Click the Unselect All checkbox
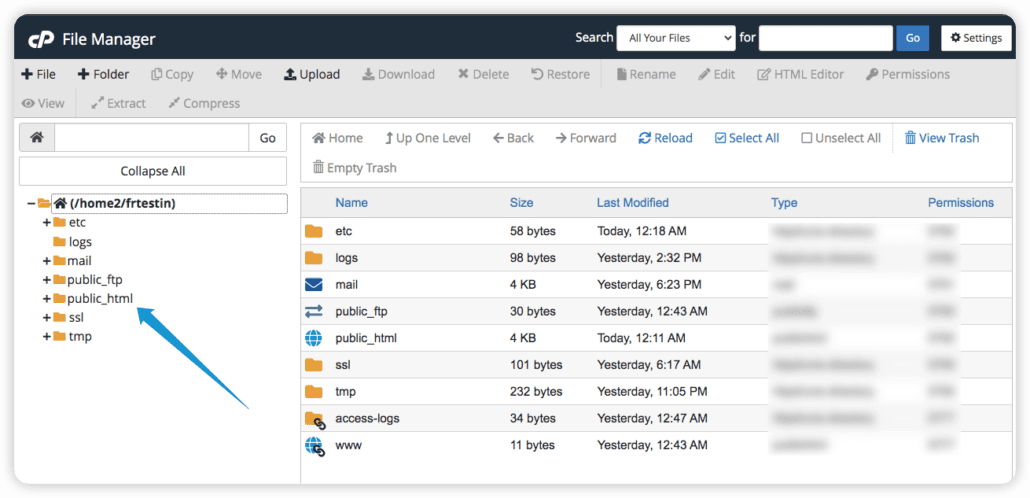The height and width of the screenshot is (498, 1030). coord(806,138)
